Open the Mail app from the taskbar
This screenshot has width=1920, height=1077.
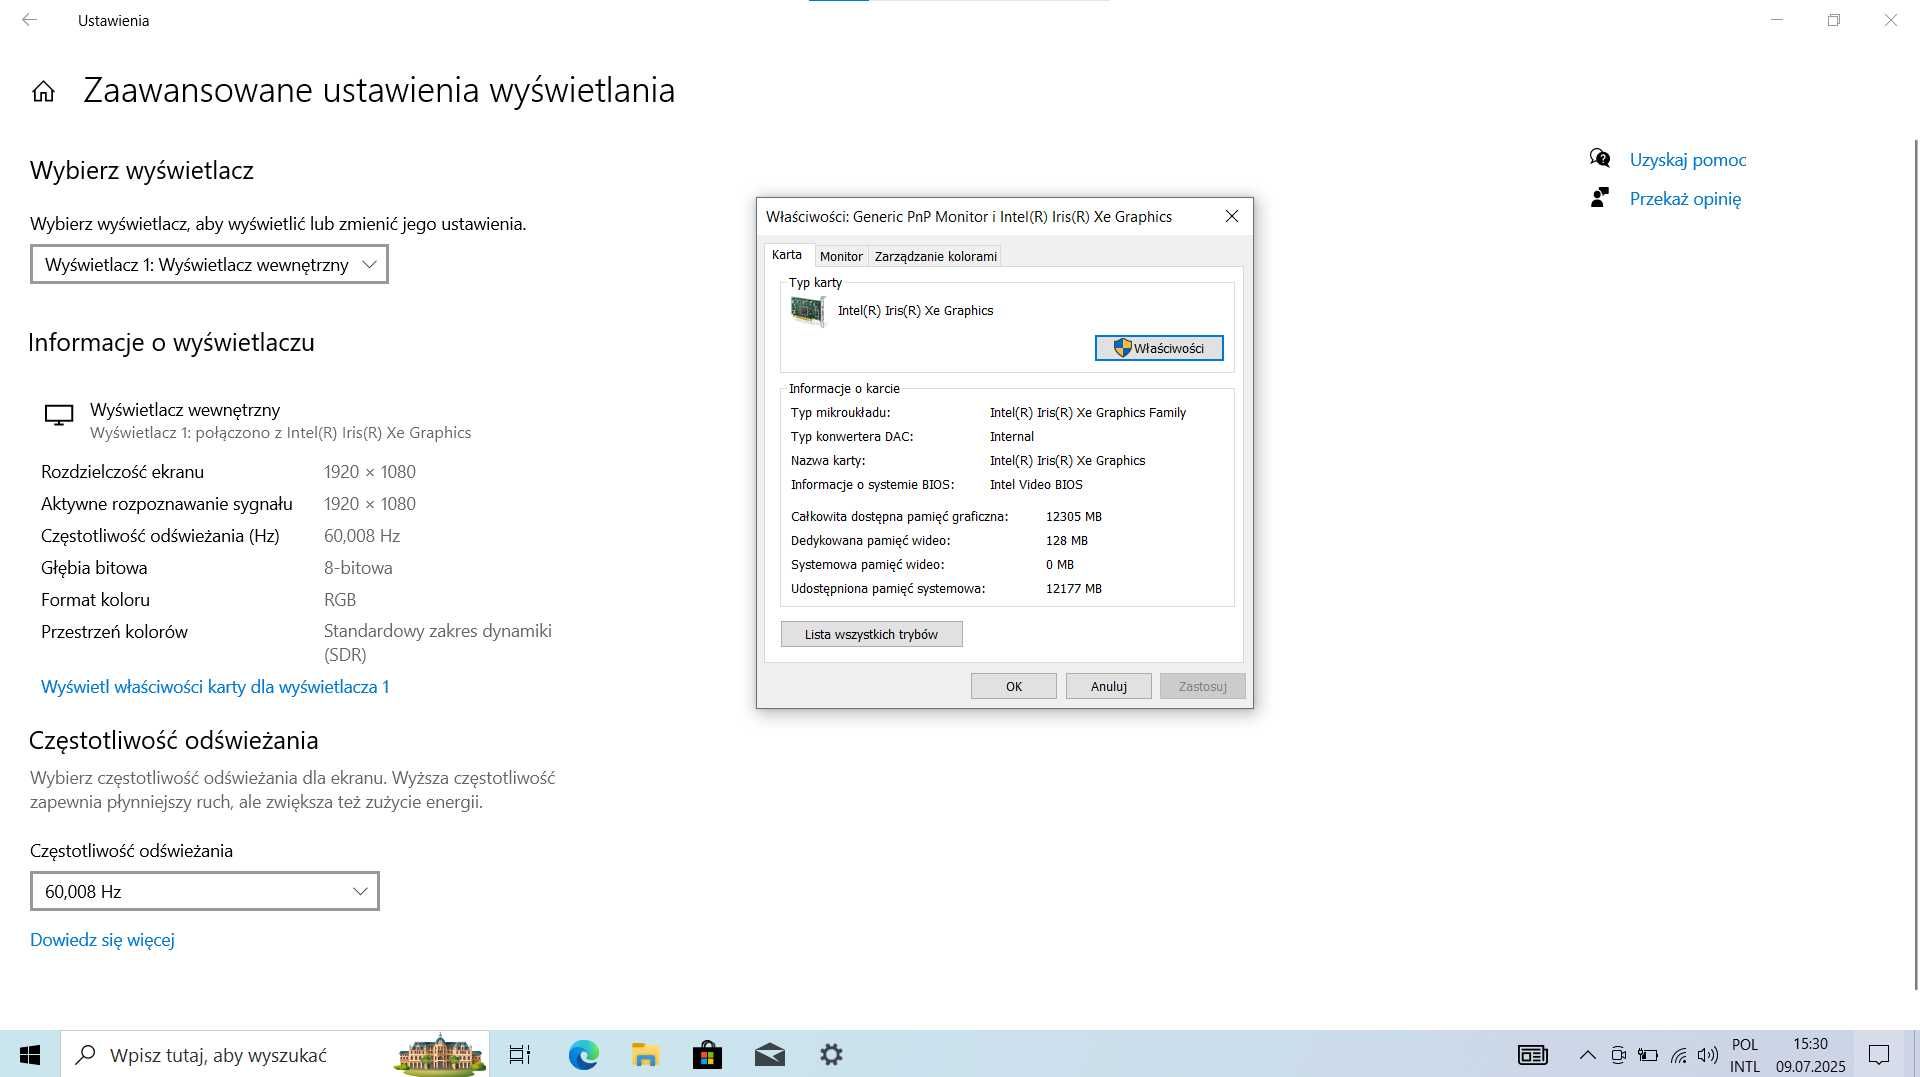pyautogui.click(x=769, y=1054)
